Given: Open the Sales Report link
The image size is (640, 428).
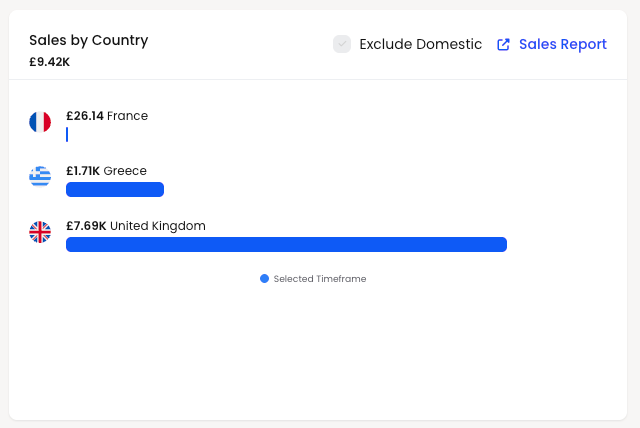Looking at the screenshot, I should (x=563, y=44).
